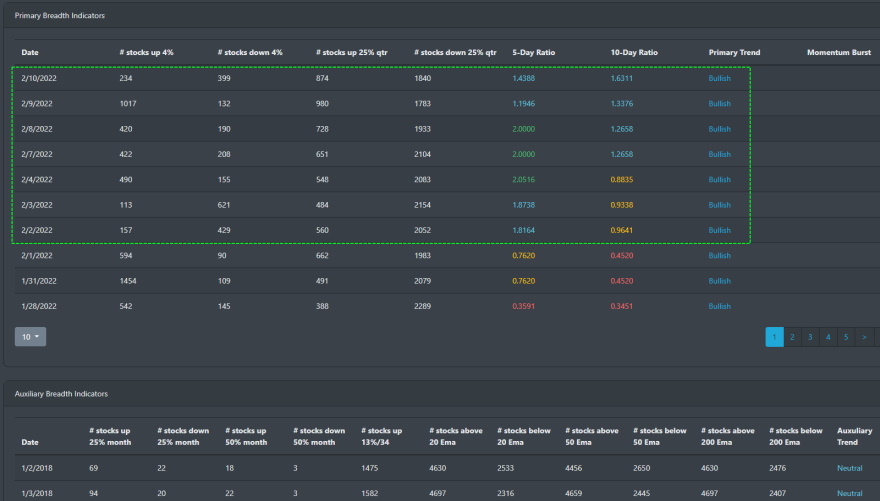880x501 pixels.
Task: Click the value 621 stocks down 4%
Action: pos(224,205)
